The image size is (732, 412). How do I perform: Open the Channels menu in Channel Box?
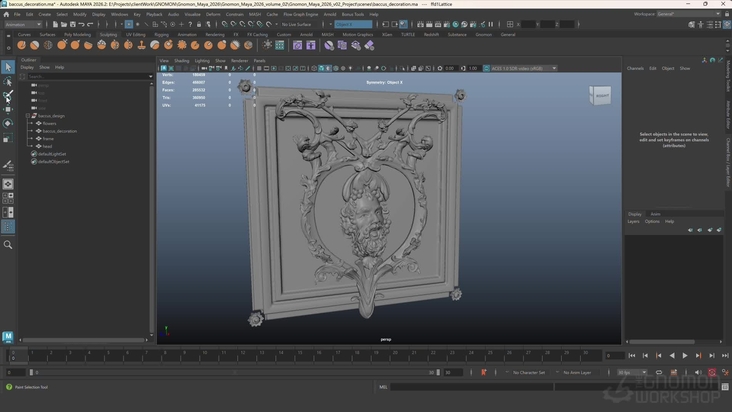point(635,68)
